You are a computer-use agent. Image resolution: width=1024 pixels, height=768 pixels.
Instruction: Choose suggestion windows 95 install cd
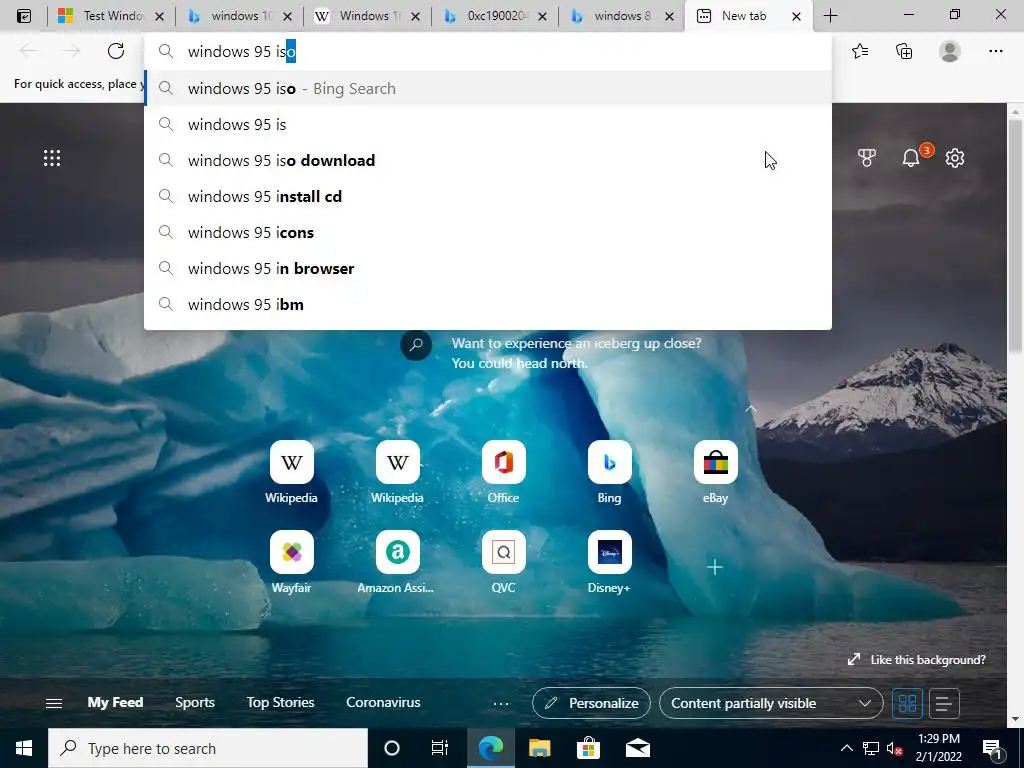(x=488, y=196)
